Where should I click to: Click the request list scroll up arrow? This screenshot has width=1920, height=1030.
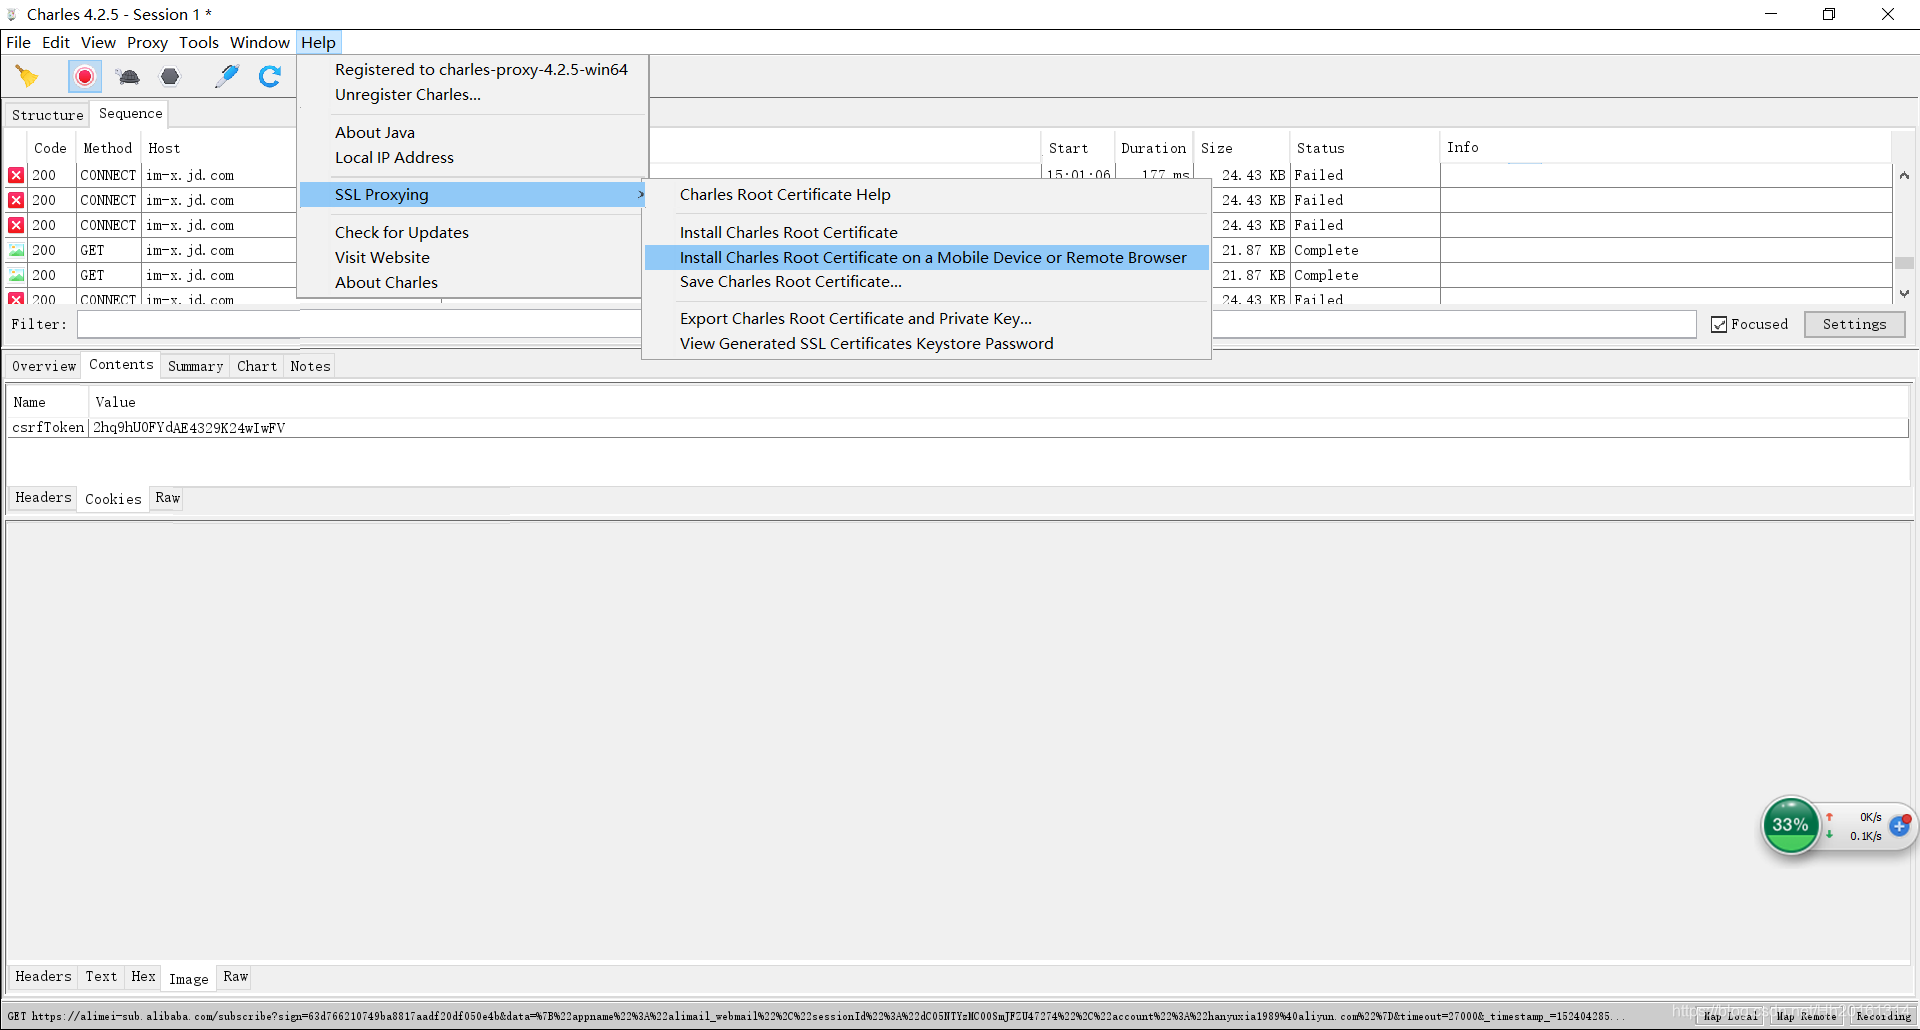point(1904,176)
